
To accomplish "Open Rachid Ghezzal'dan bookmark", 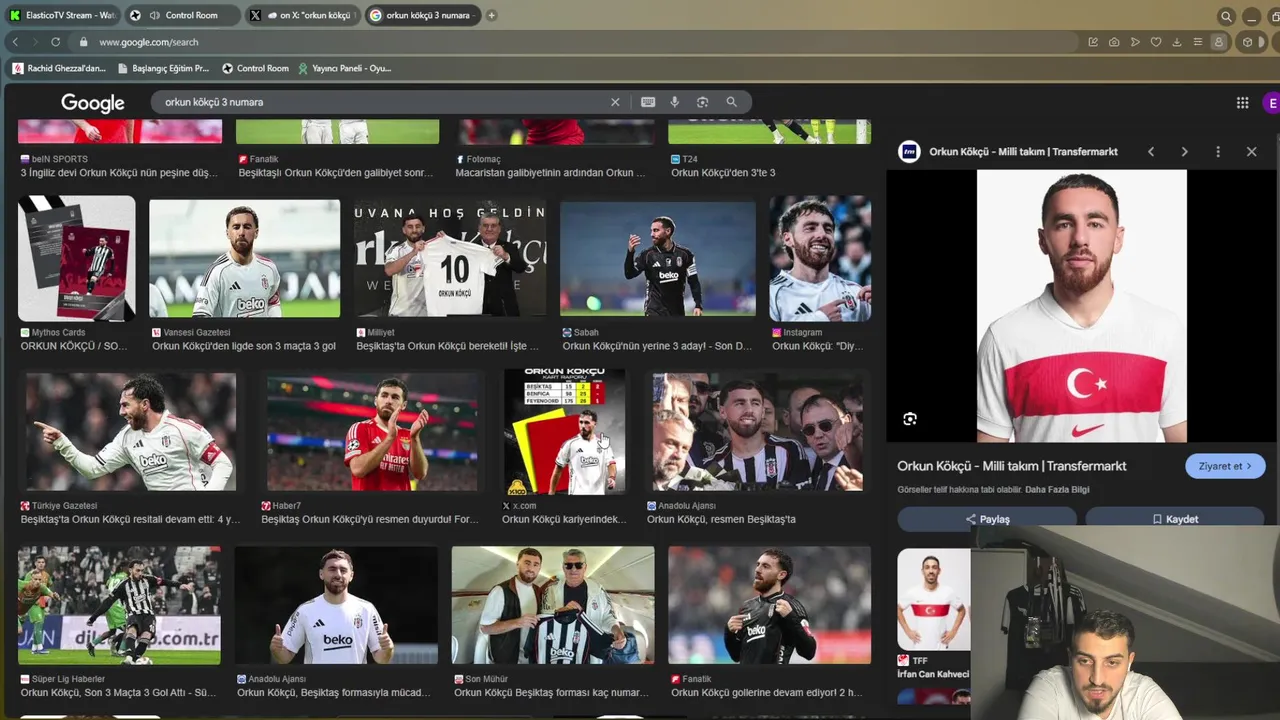I will [59, 68].
